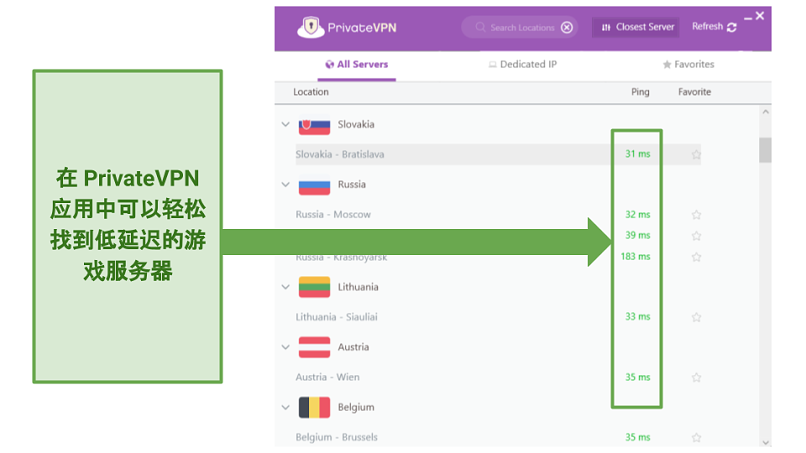Select the Austria - Wien server
Viewport: 806px width, 453px height.
pos(327,377)
